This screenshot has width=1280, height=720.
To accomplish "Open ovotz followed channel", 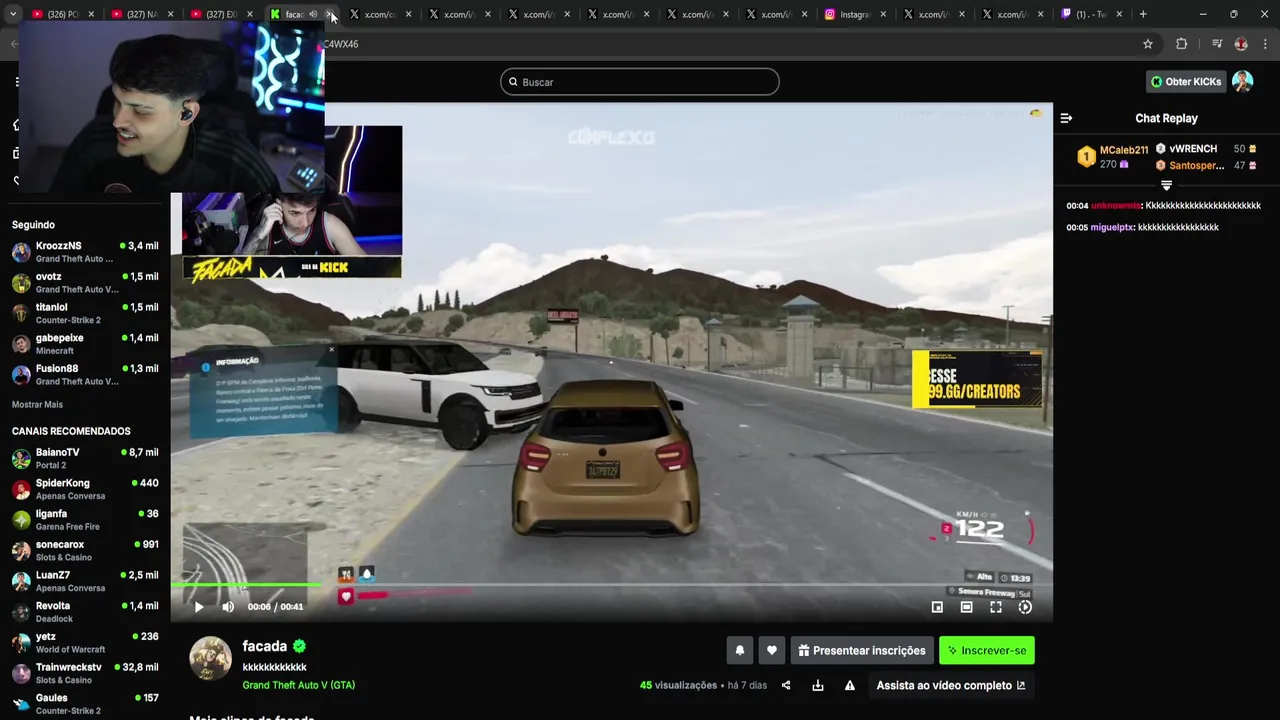I will click(x=85, y=283).
